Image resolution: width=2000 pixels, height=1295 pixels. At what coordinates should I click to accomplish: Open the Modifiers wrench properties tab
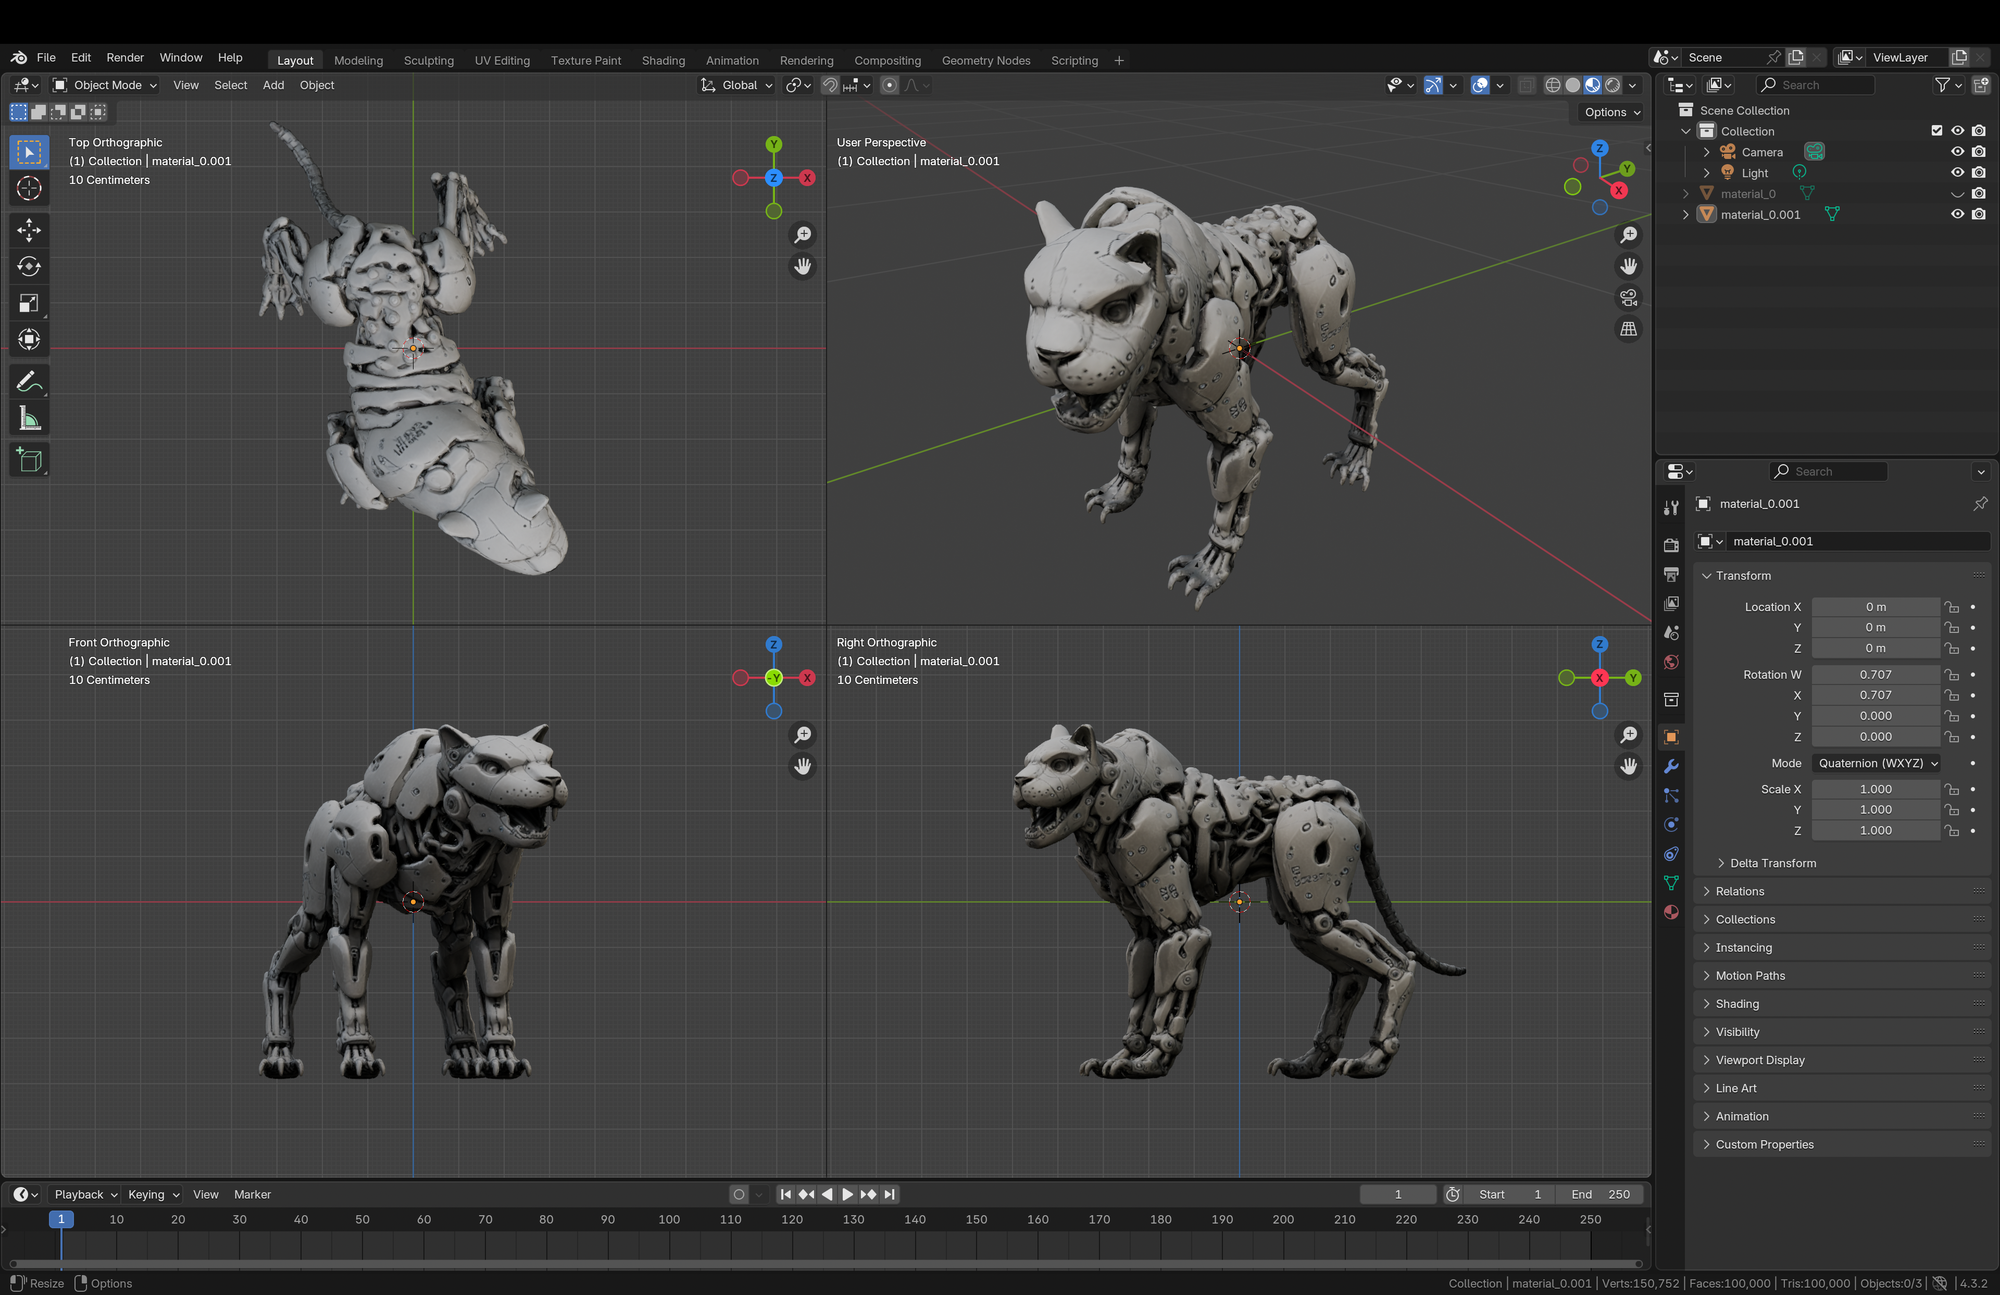pos(1671,766)
